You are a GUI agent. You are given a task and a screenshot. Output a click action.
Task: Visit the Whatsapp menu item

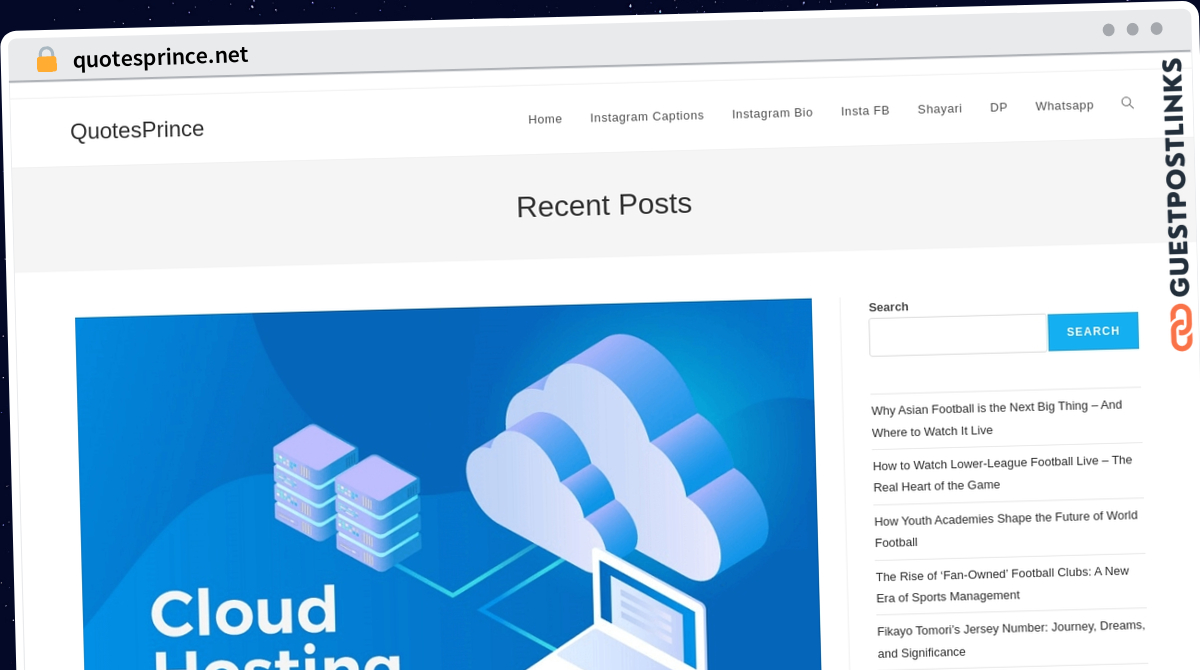[1064, 105]
